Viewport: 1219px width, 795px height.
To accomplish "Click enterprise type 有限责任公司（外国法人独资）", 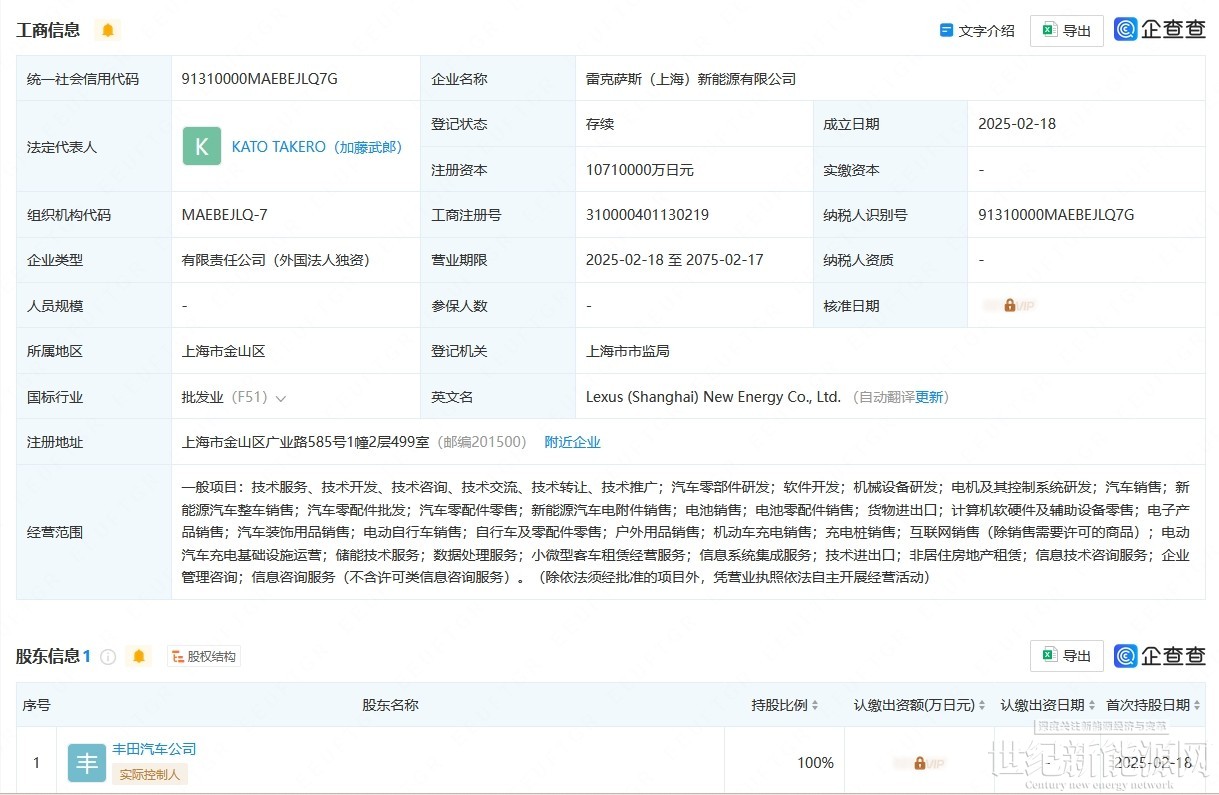I will [x=276, y=260].
